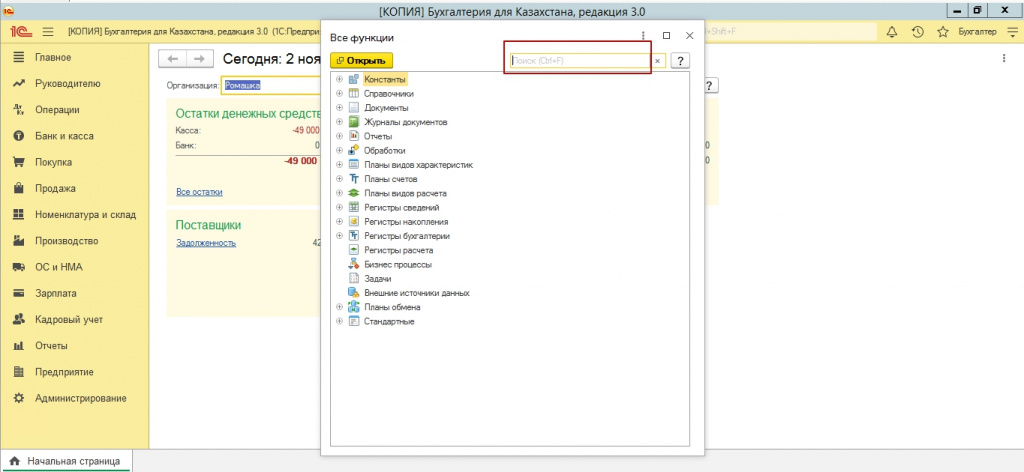Click Задачи icon in tree
The image size is (1024, 472).
click(353, 279)
